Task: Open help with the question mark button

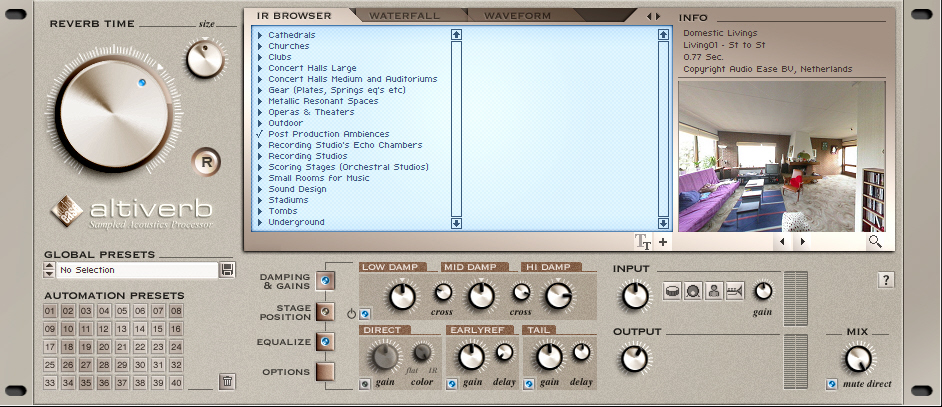Action: coord(886,280)
